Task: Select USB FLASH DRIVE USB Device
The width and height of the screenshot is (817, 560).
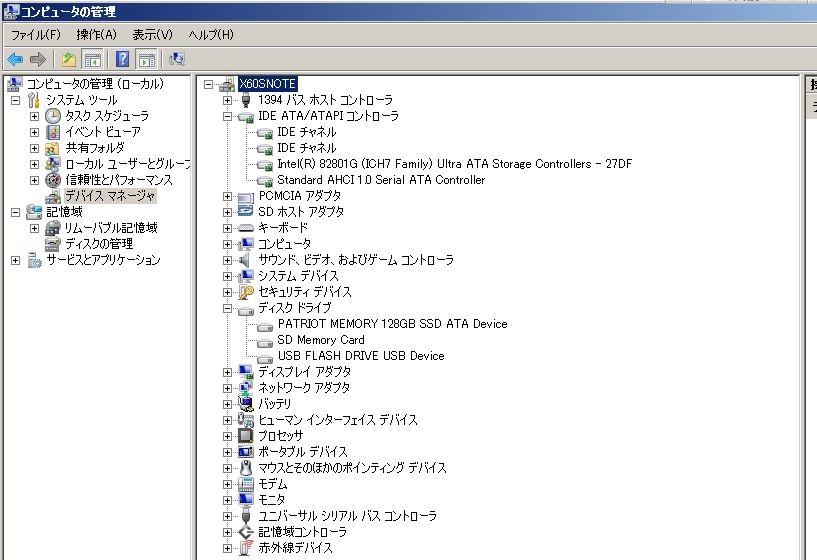Action: (x=361, y=356)
